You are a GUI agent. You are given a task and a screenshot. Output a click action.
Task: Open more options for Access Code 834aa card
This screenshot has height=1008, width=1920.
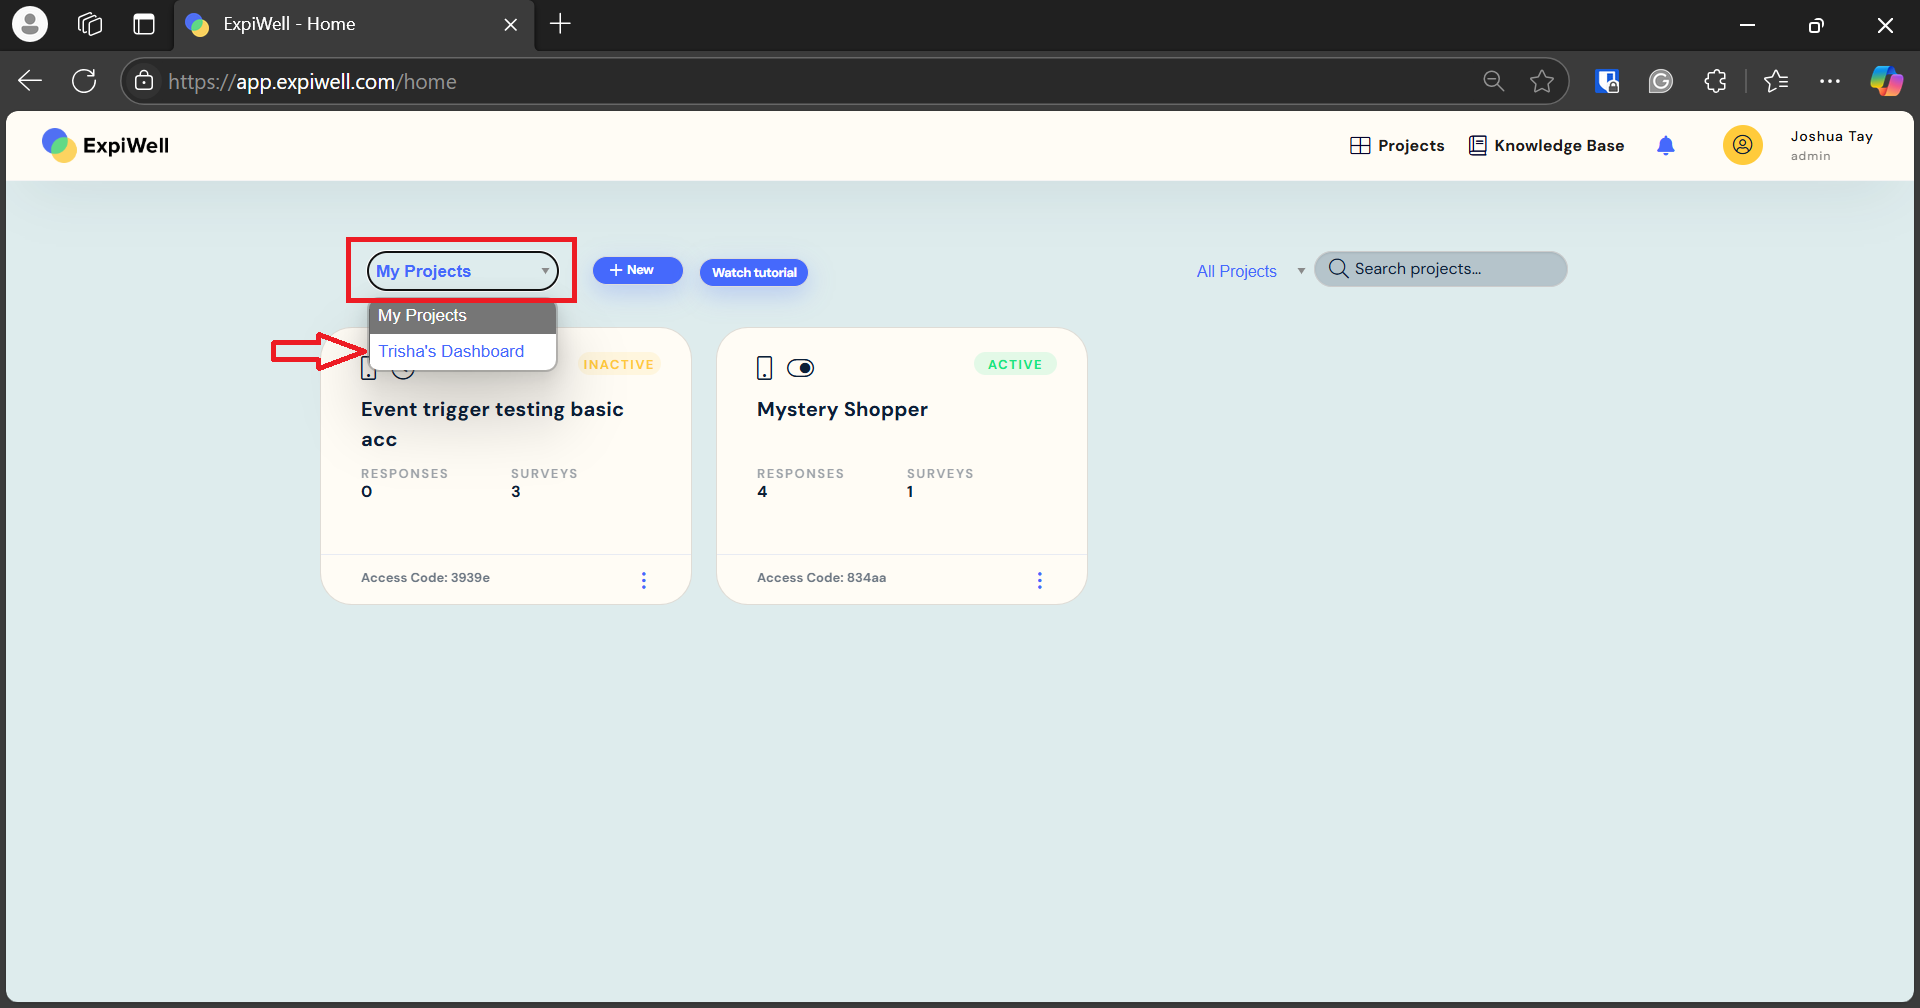click(1040, 580)
